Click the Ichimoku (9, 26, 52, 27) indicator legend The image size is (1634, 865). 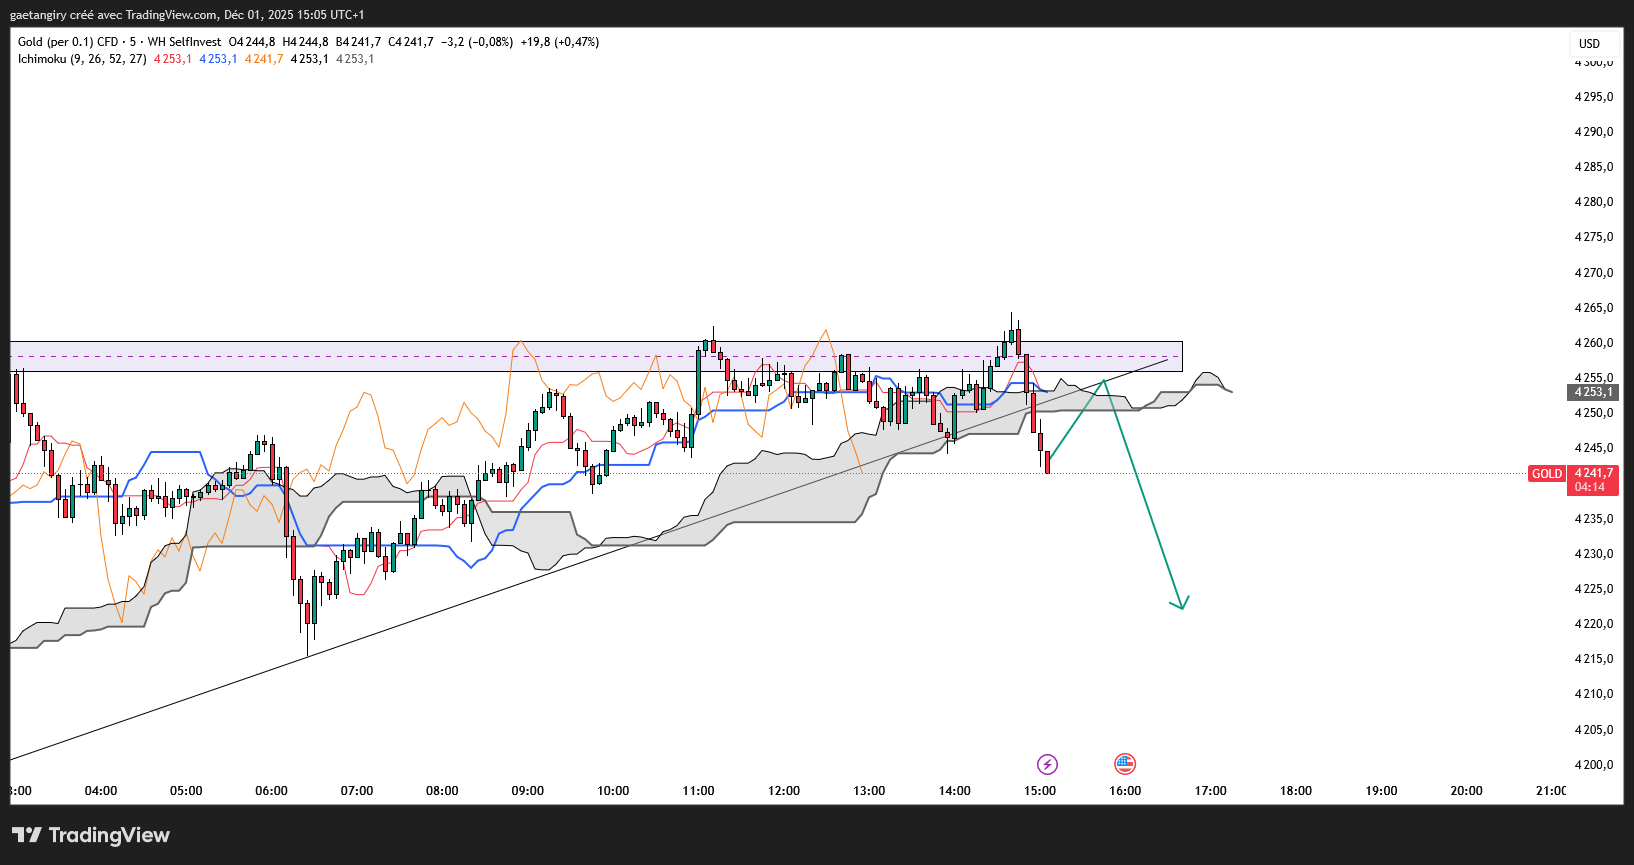pyautogui.click(x=82, y=59)
